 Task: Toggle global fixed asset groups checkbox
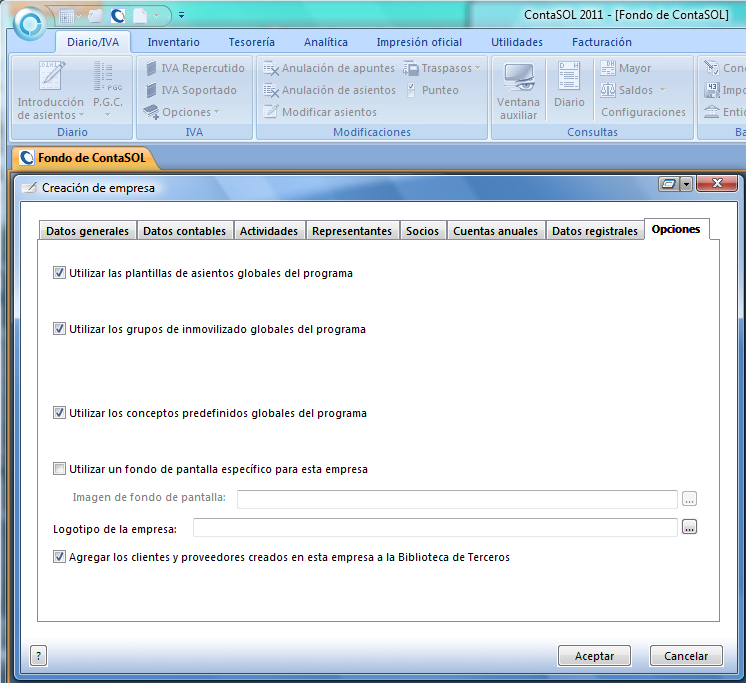[x=60, y=329]
